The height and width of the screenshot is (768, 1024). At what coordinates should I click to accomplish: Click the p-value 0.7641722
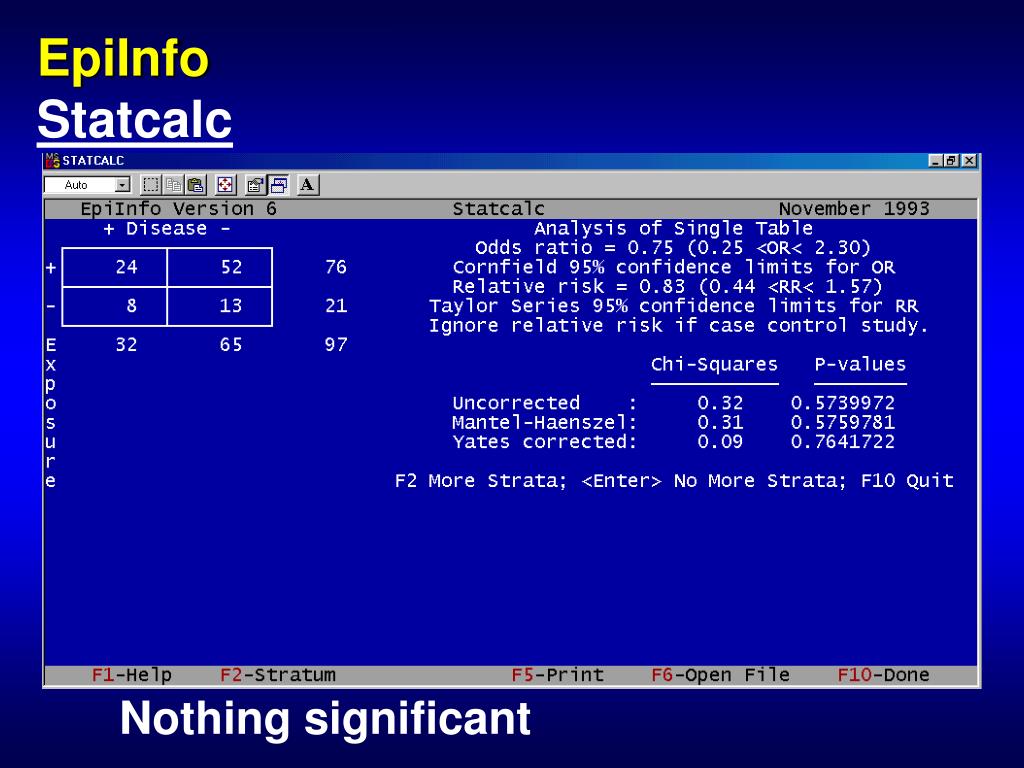coord(842,442)
